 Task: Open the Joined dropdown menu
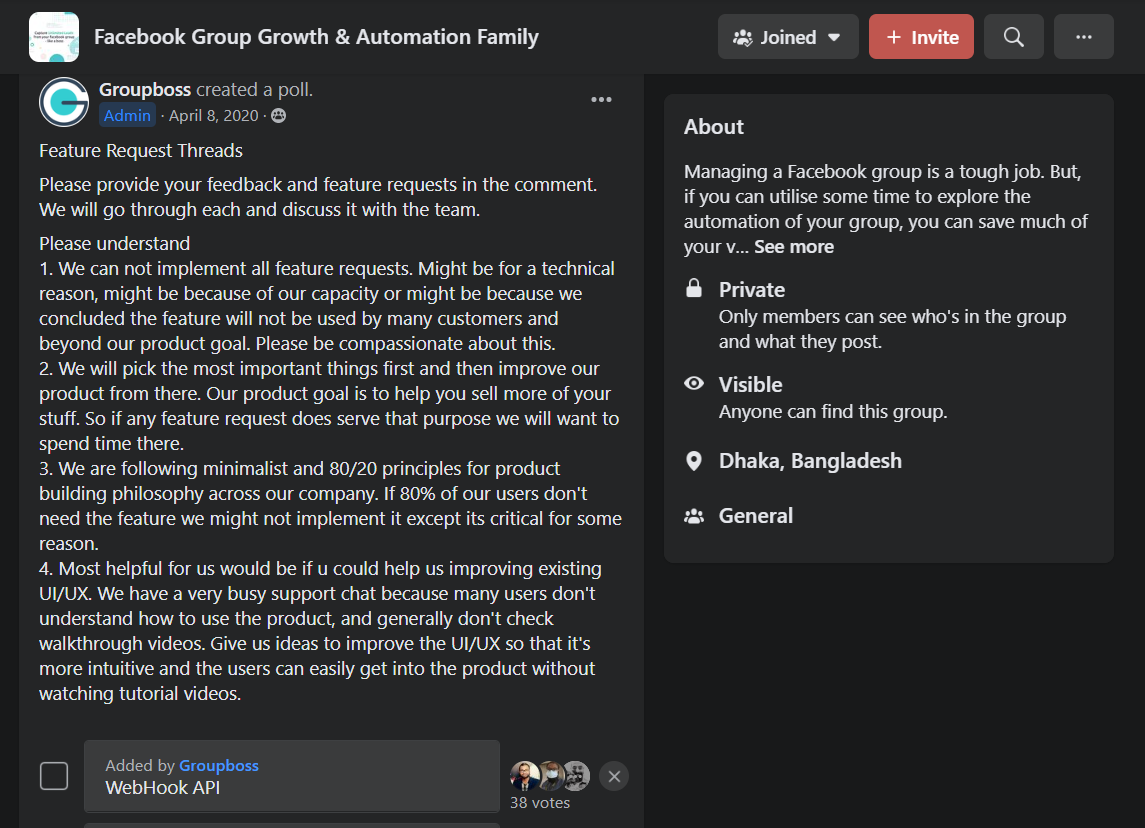(x=788, y=37)
